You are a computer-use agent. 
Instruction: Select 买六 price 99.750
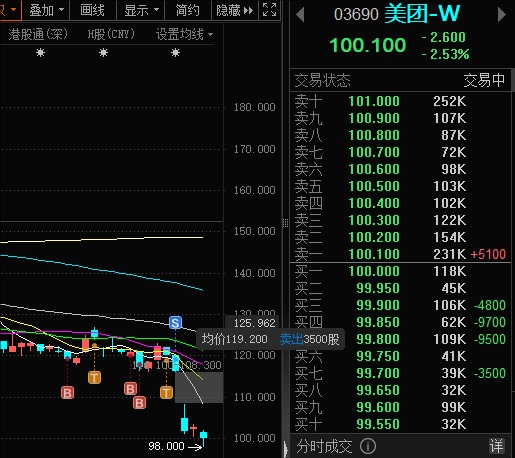378,356
